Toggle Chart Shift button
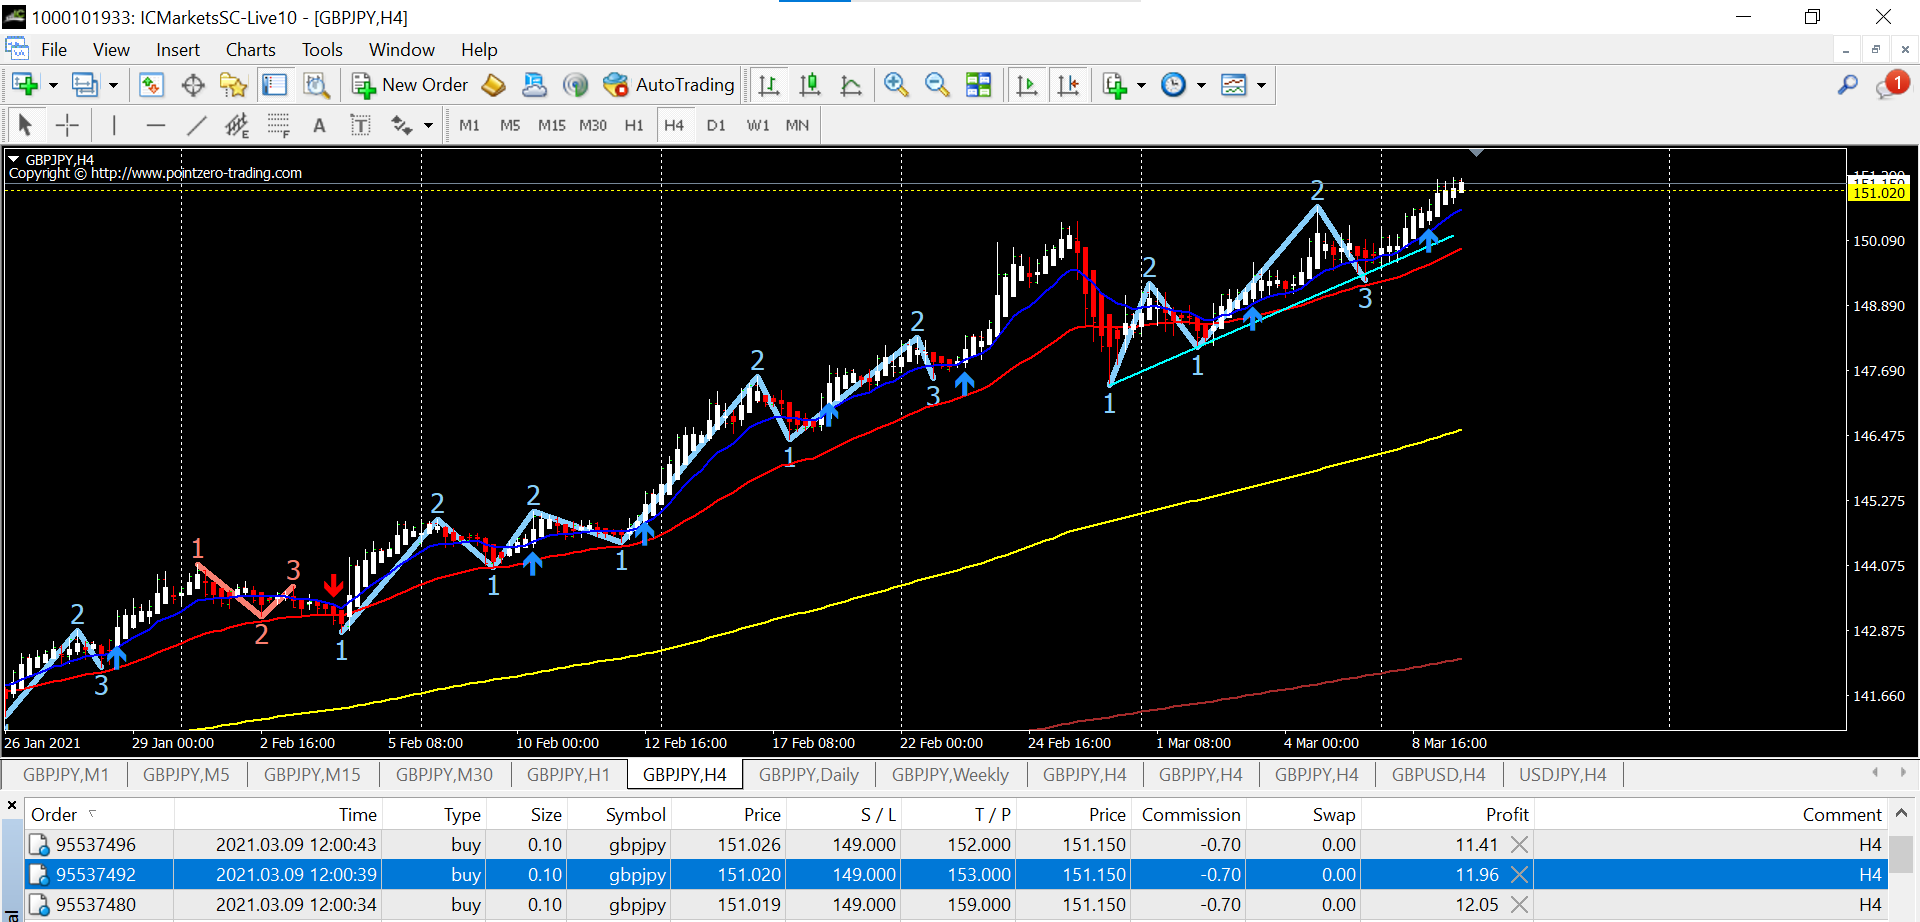Image resolution: width=1920 pixels, height=922 pixels. coord(1068,85)
